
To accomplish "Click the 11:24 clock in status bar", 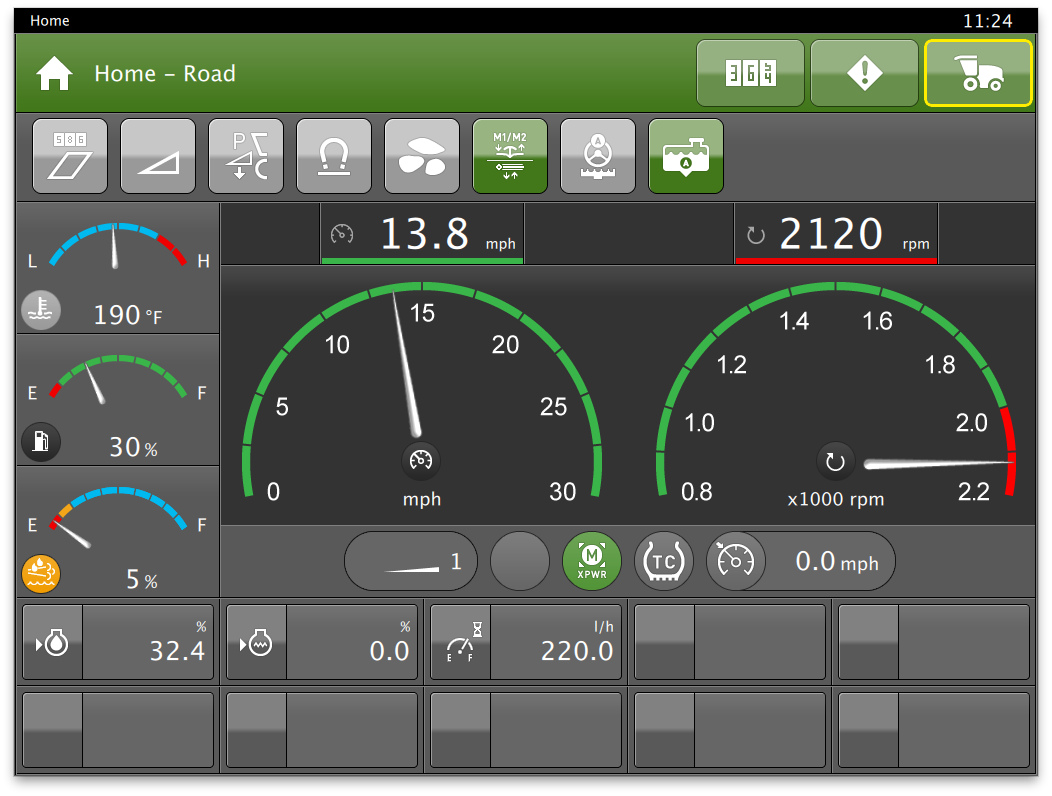I will 988,21.
